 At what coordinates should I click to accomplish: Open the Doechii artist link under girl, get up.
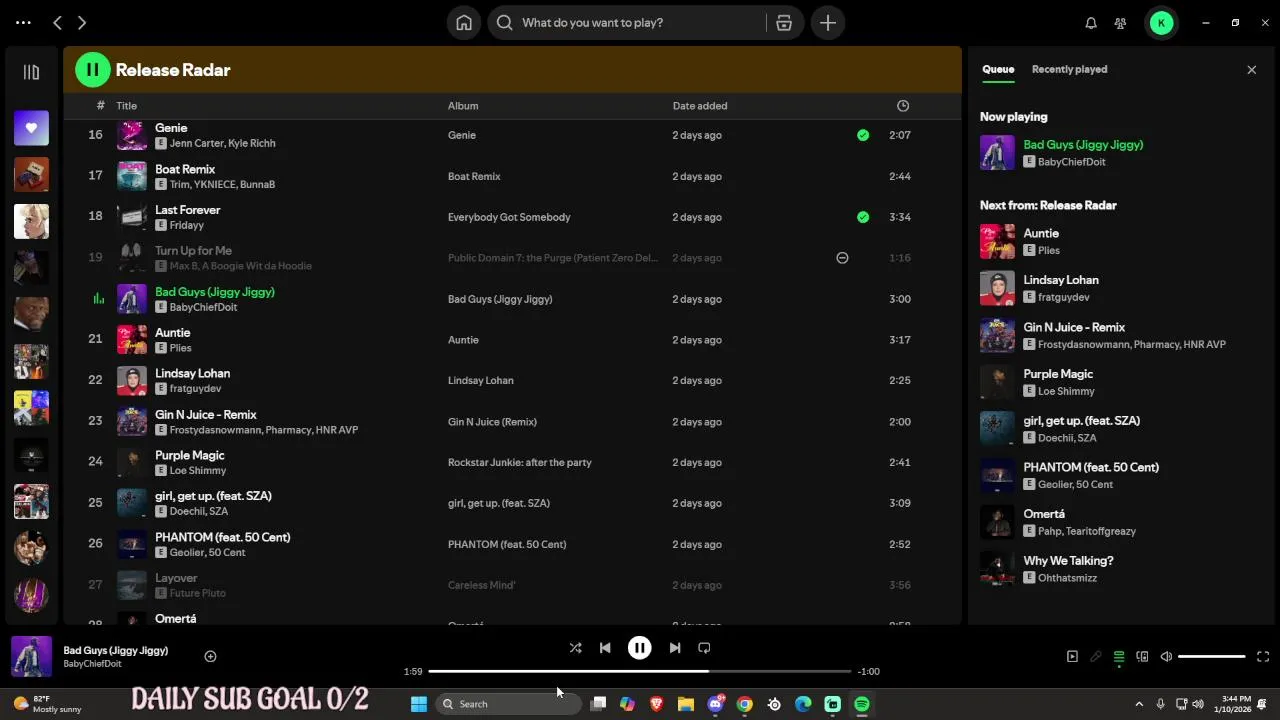point(187,512)
